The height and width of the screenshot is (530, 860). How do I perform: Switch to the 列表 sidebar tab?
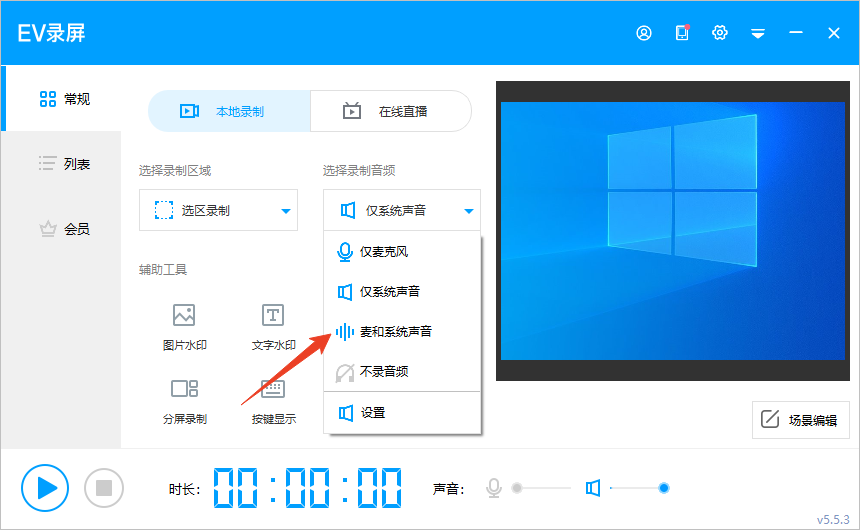[61, 163]
